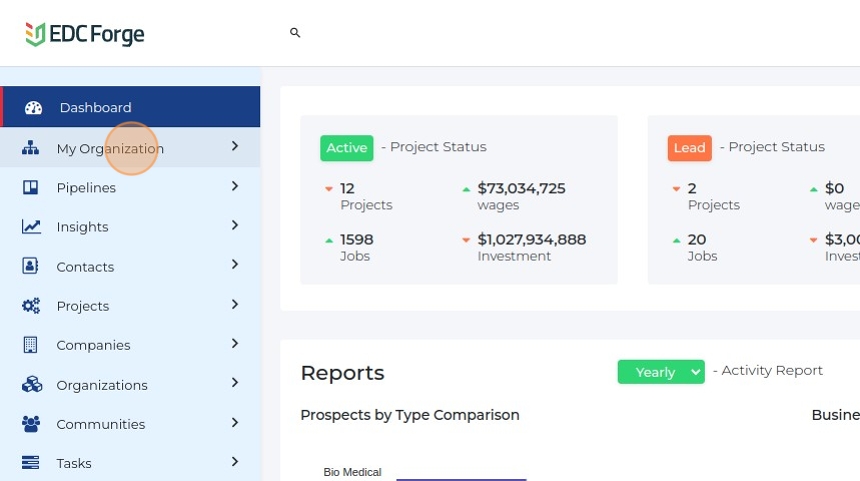Click the My Organization hierarchy icon
Image resolution: width=860 pixels, height=481 pixels.
coord(30,148)
